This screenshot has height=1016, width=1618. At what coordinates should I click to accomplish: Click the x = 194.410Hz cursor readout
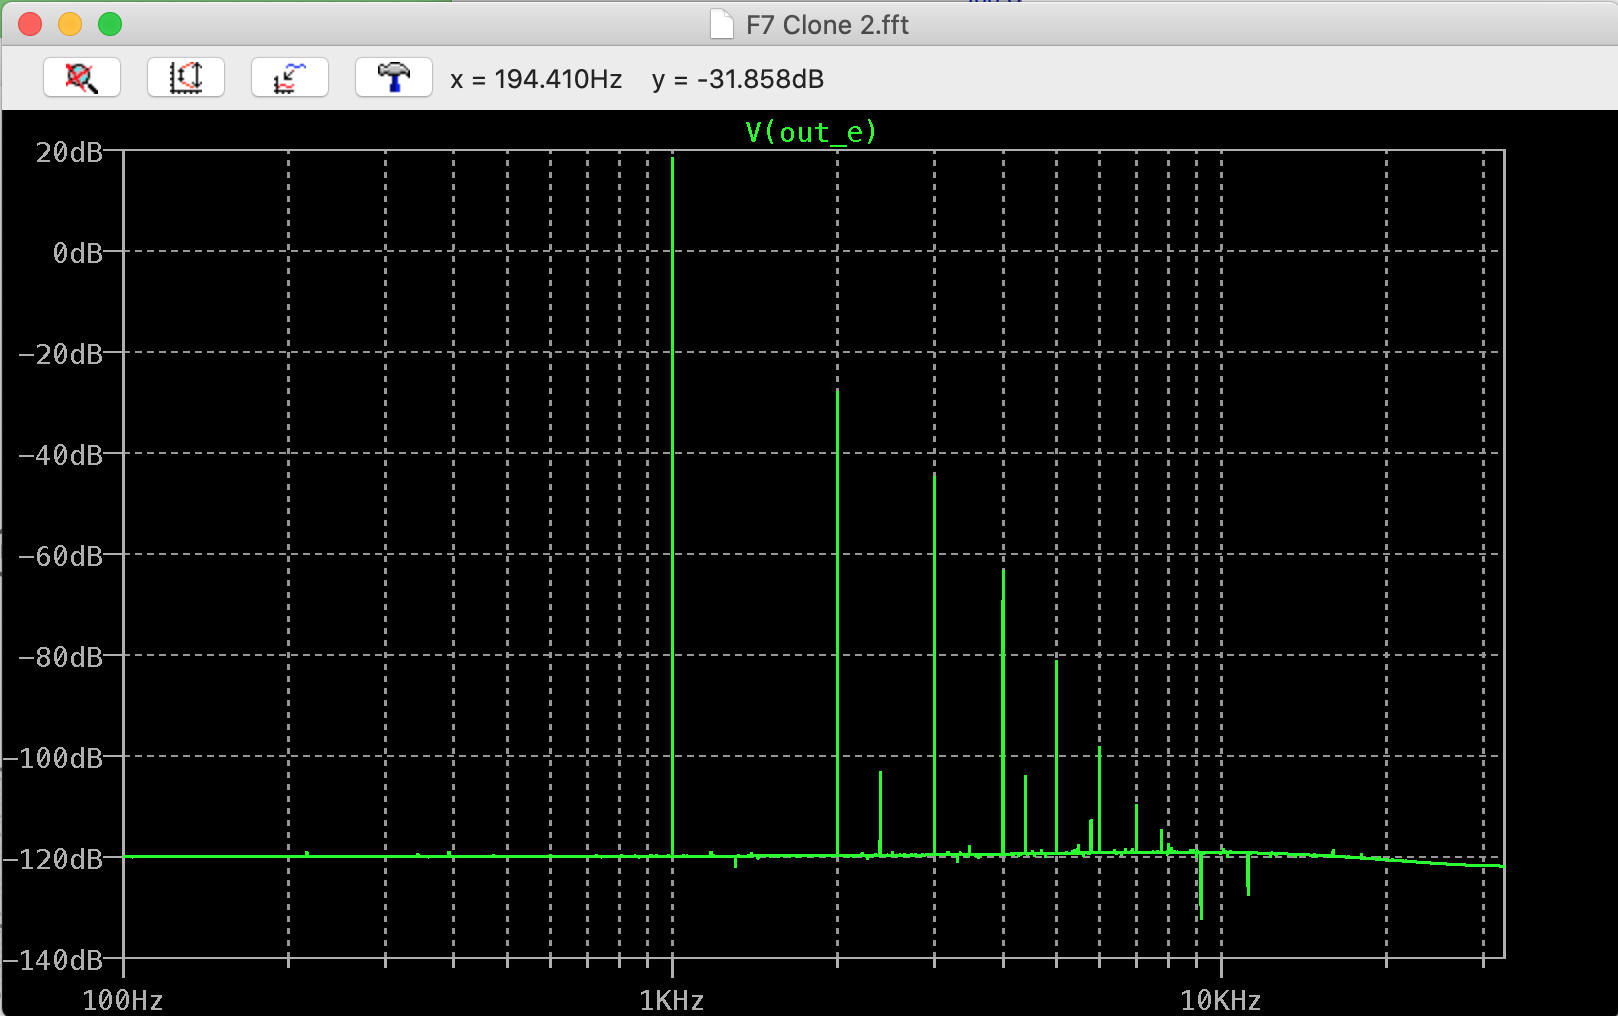(536, 79)
